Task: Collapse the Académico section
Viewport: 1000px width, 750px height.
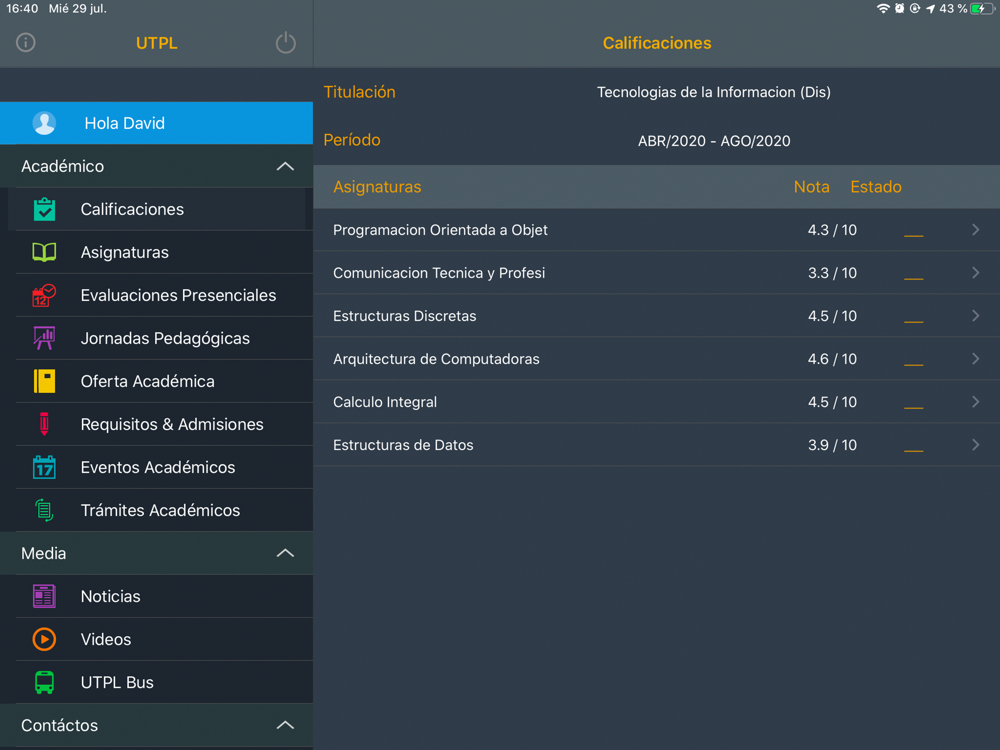Action: tap(285, 166)
